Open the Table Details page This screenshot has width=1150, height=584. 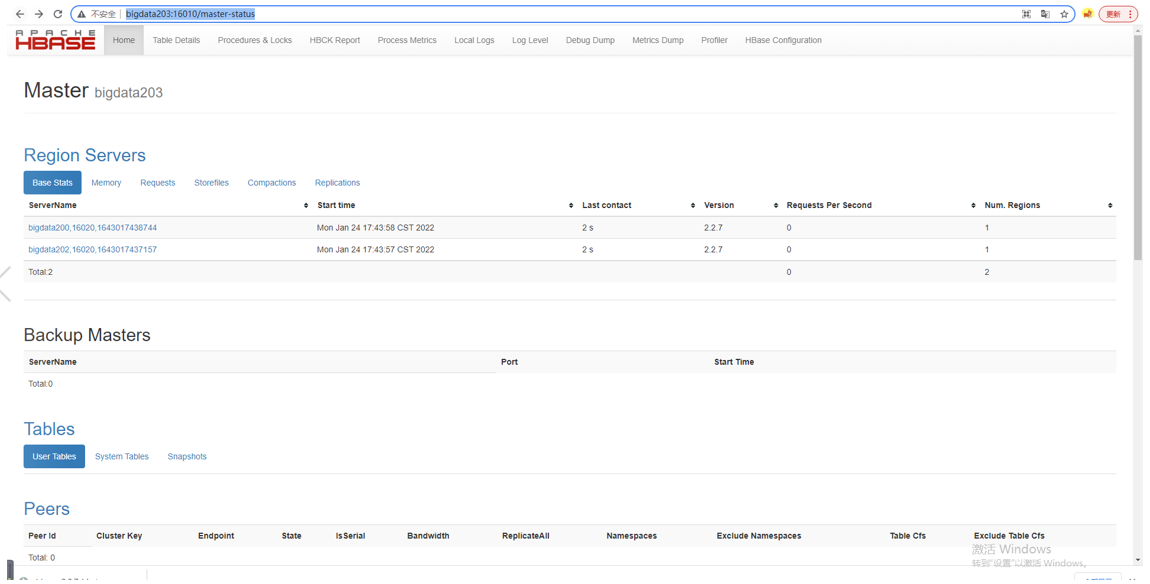point(176,40)
